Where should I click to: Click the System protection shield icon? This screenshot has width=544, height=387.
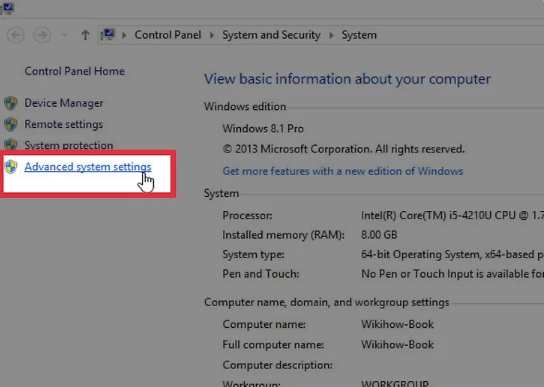coord(11,144)
